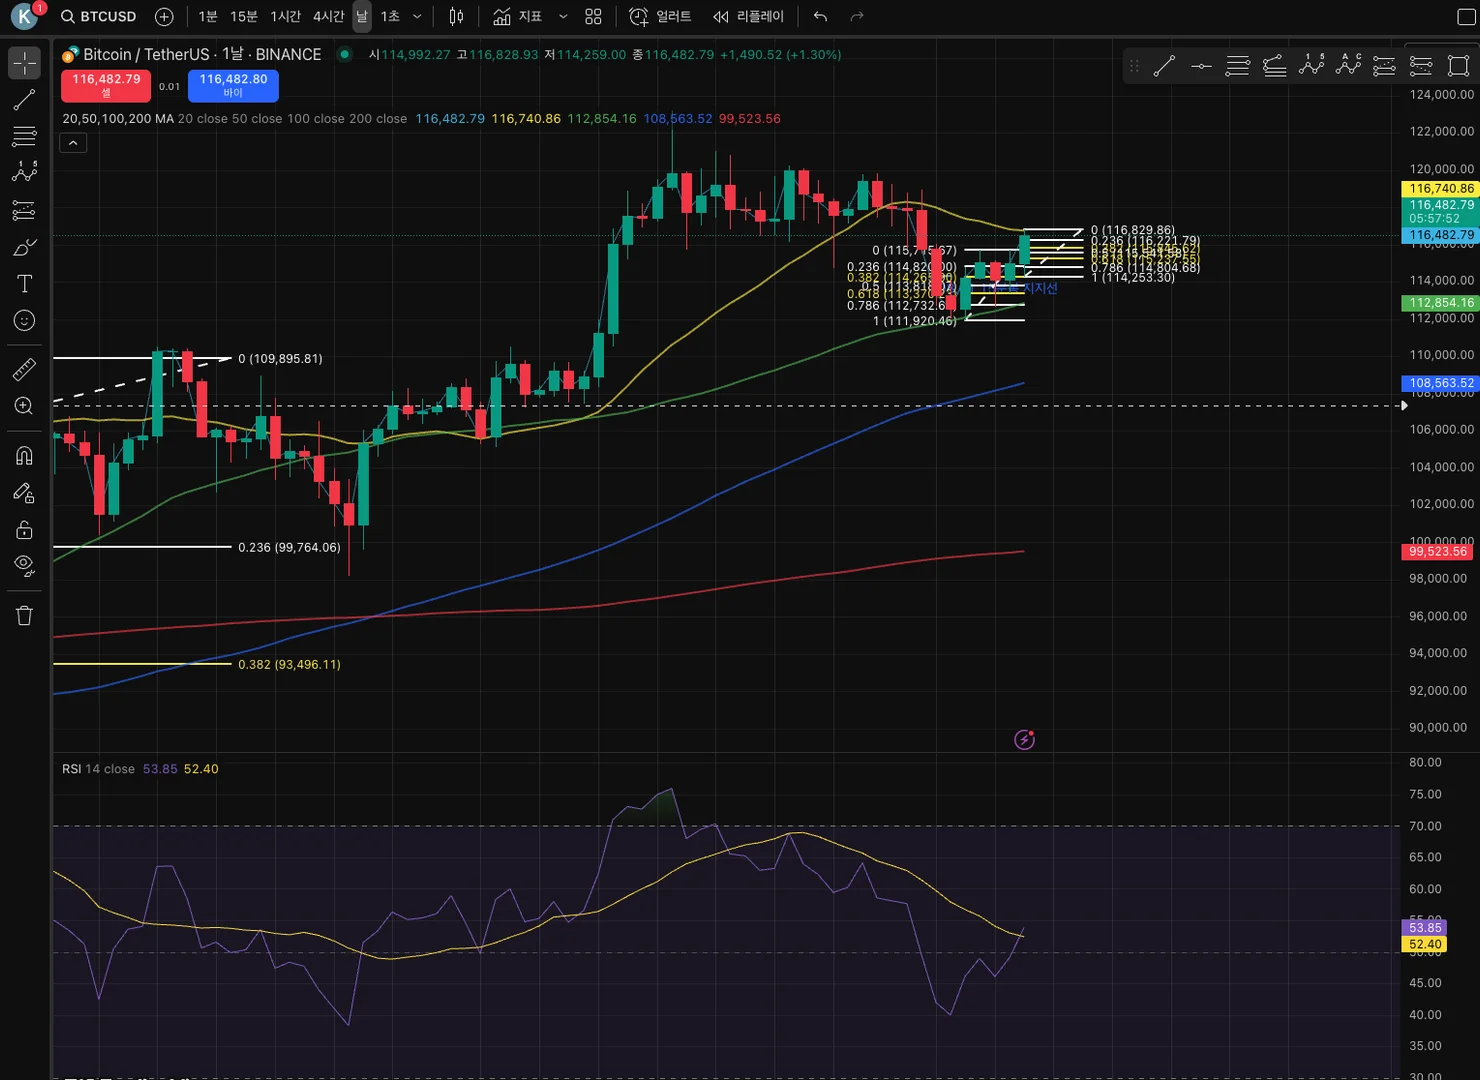Click the lightning event icon on chart

pyautogui.click(x=1024, y=740)
